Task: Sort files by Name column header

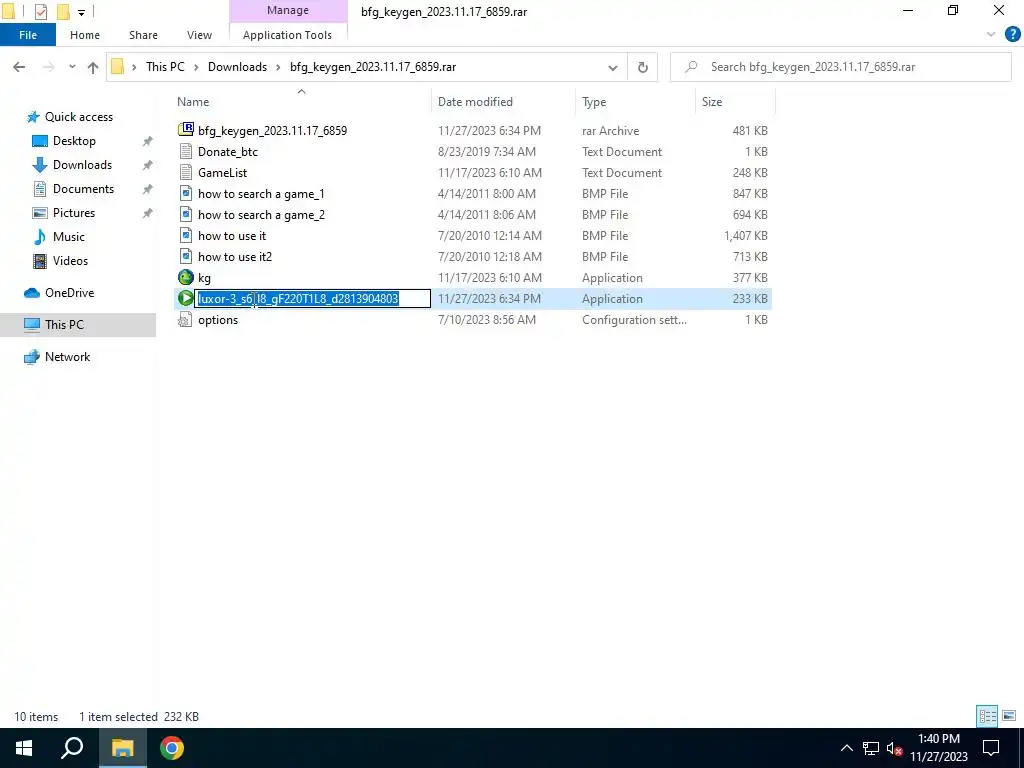Action: tap(302, 102)
